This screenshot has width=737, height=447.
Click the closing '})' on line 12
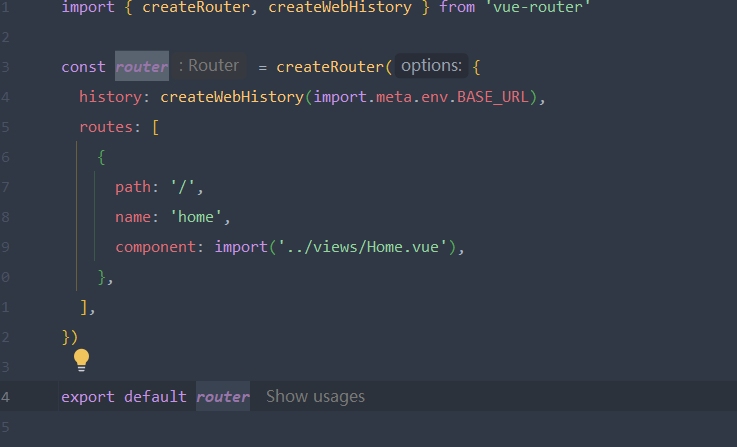(70, 337)
